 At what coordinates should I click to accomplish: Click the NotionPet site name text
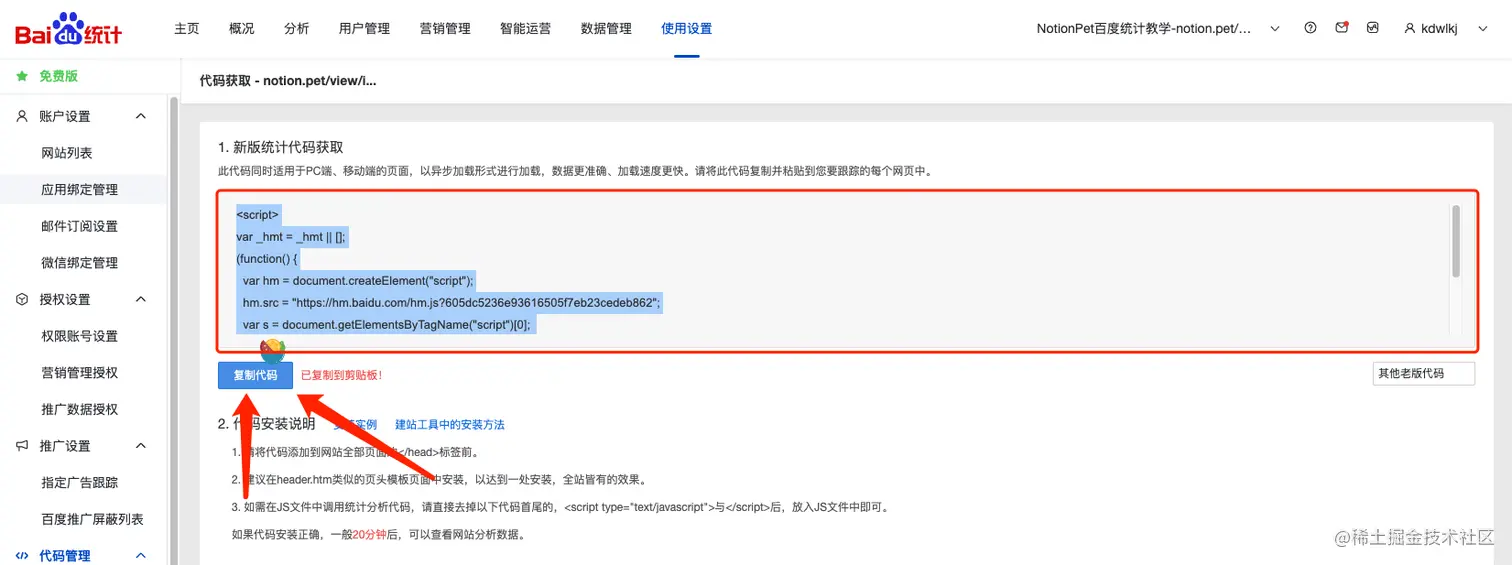tap(1144, 29)
